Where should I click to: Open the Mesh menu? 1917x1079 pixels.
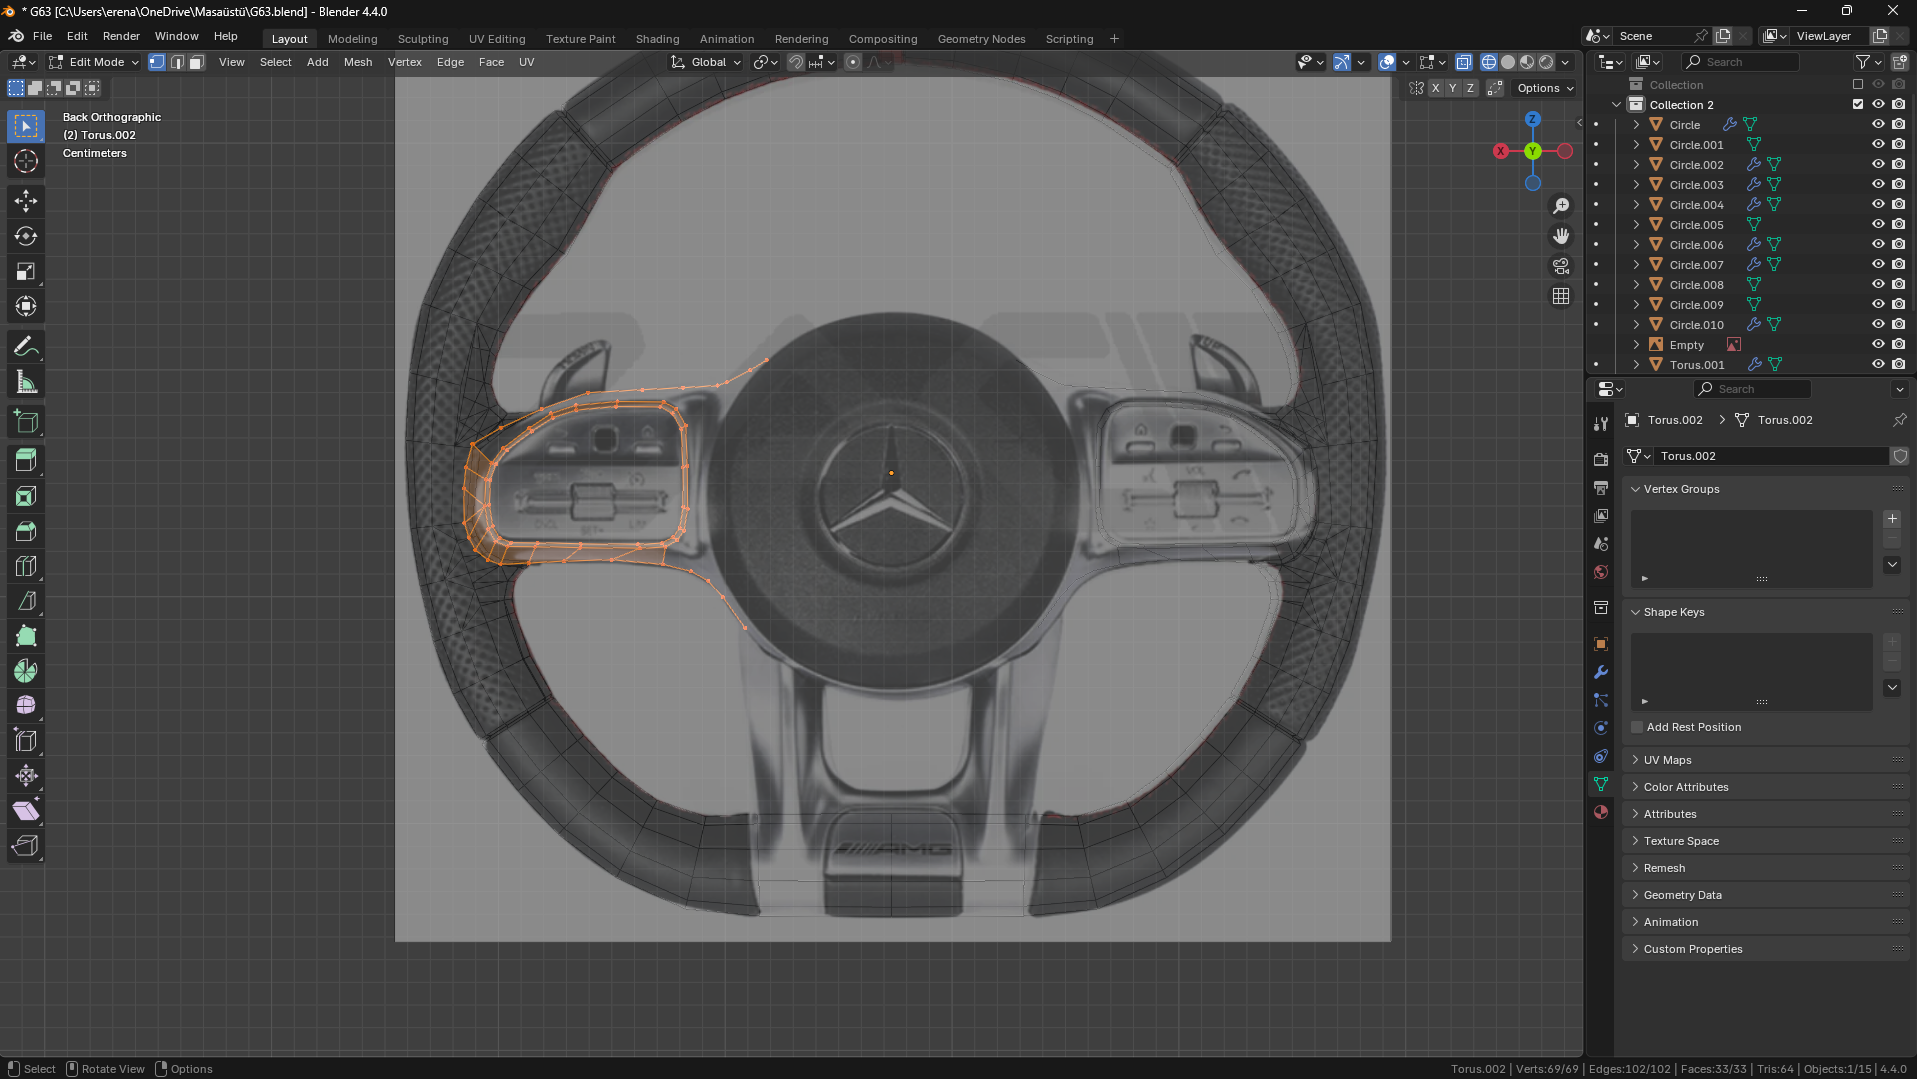[x=358, y=62]
